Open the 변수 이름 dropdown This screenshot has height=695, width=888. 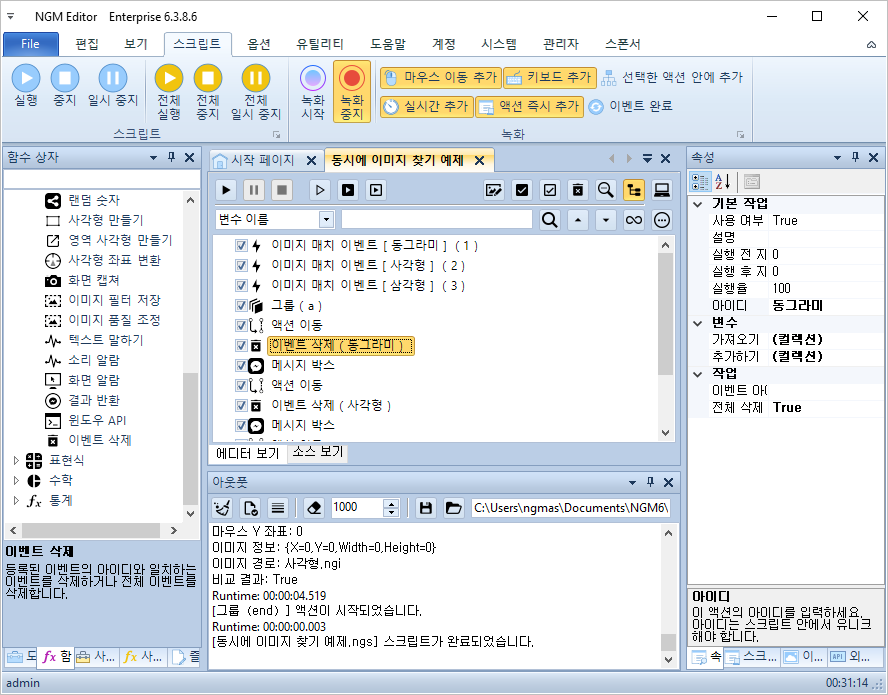326,219
